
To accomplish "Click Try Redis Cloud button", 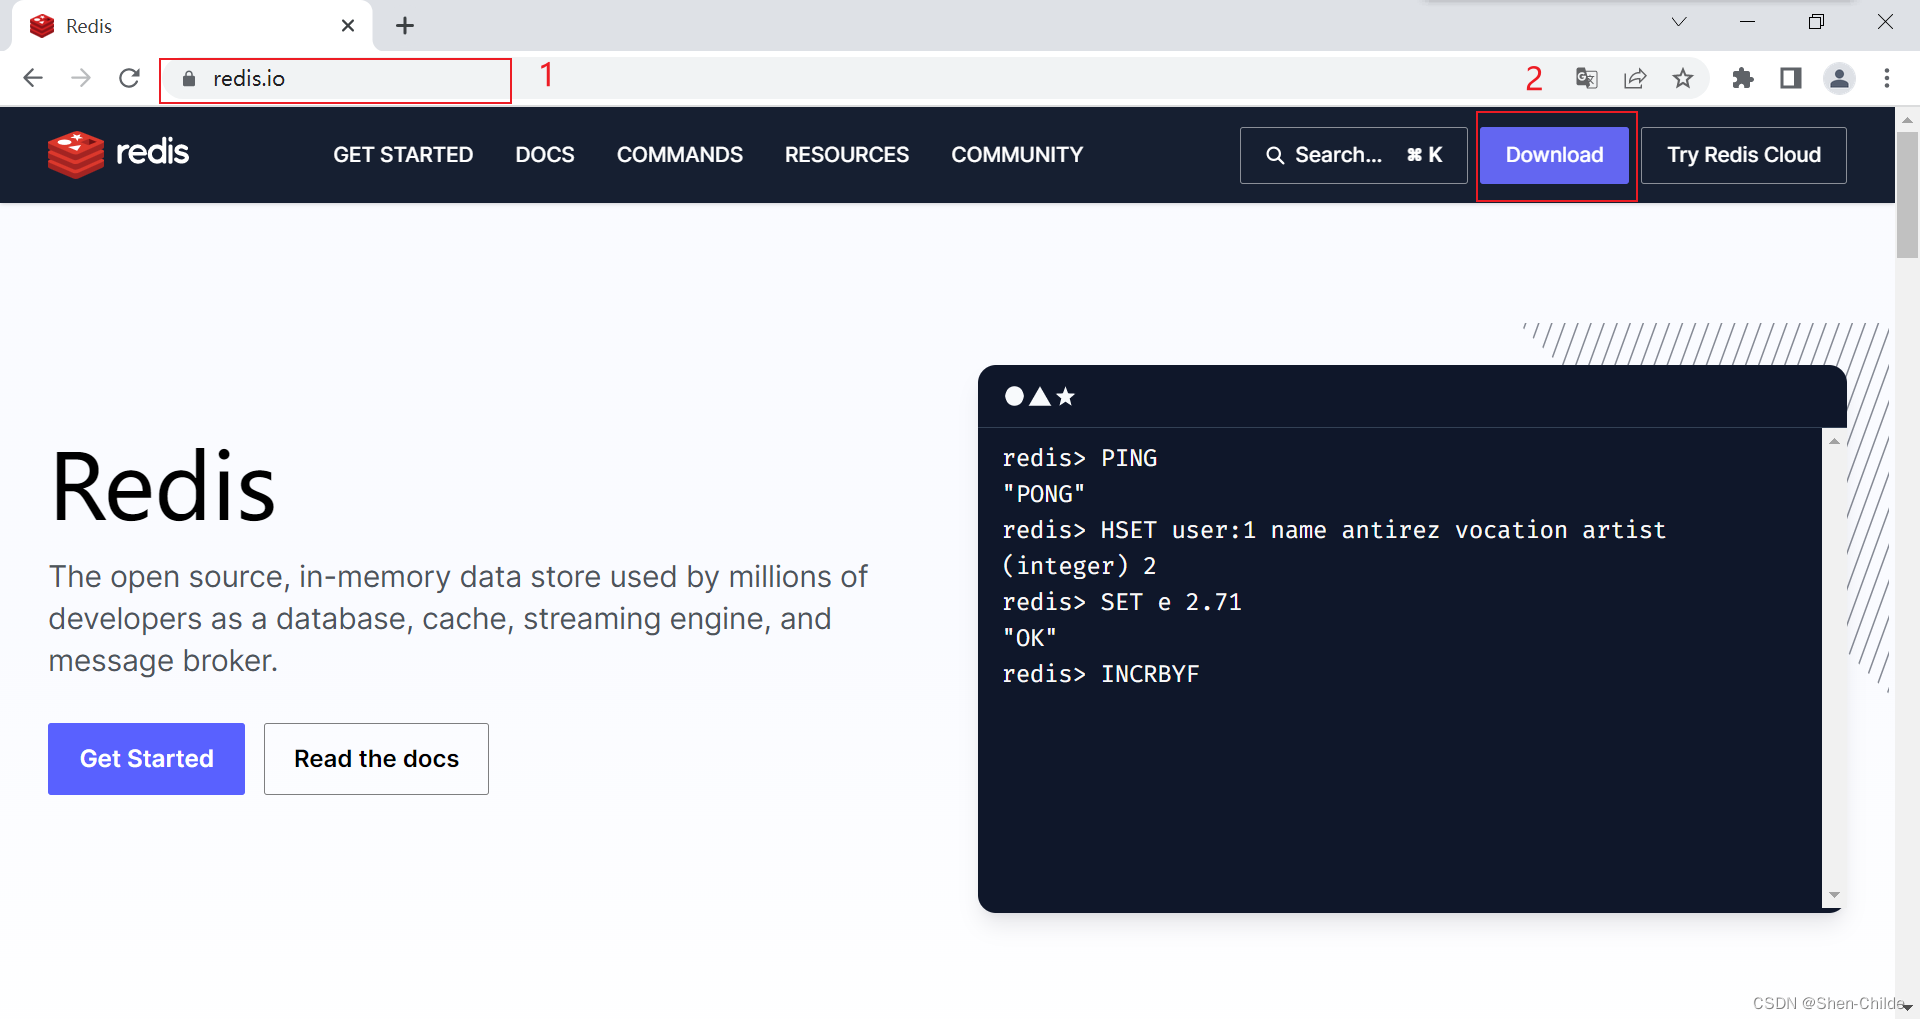I will pyautogui.click(x=1744, y=155).
